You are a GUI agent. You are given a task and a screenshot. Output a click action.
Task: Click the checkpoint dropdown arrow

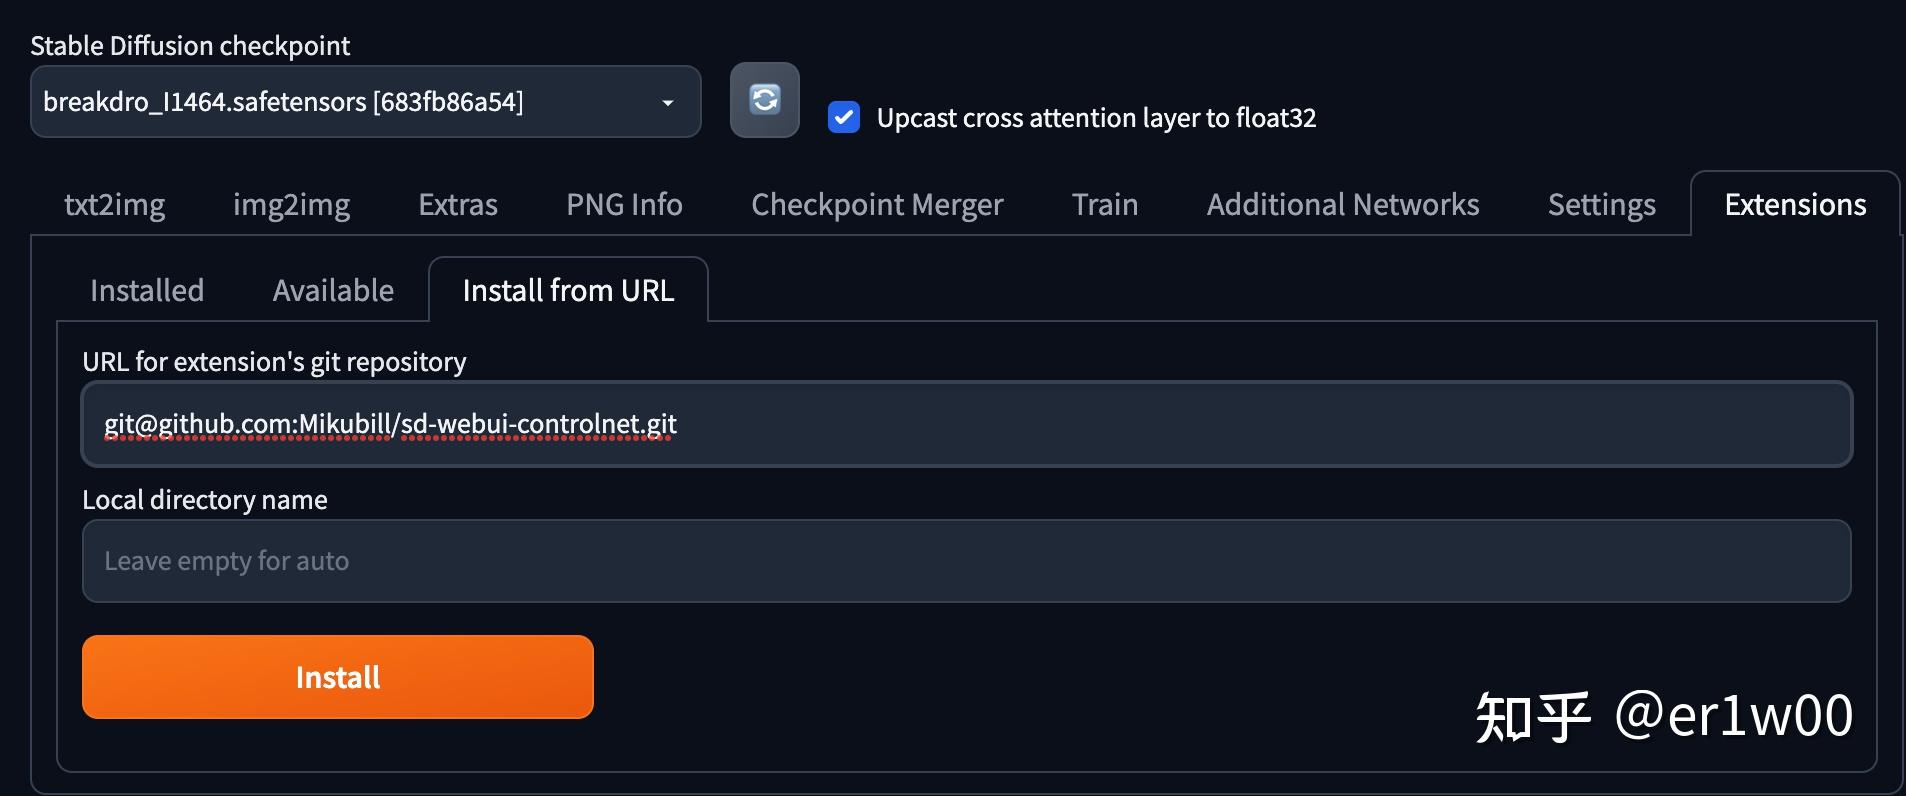click(668, 103)
